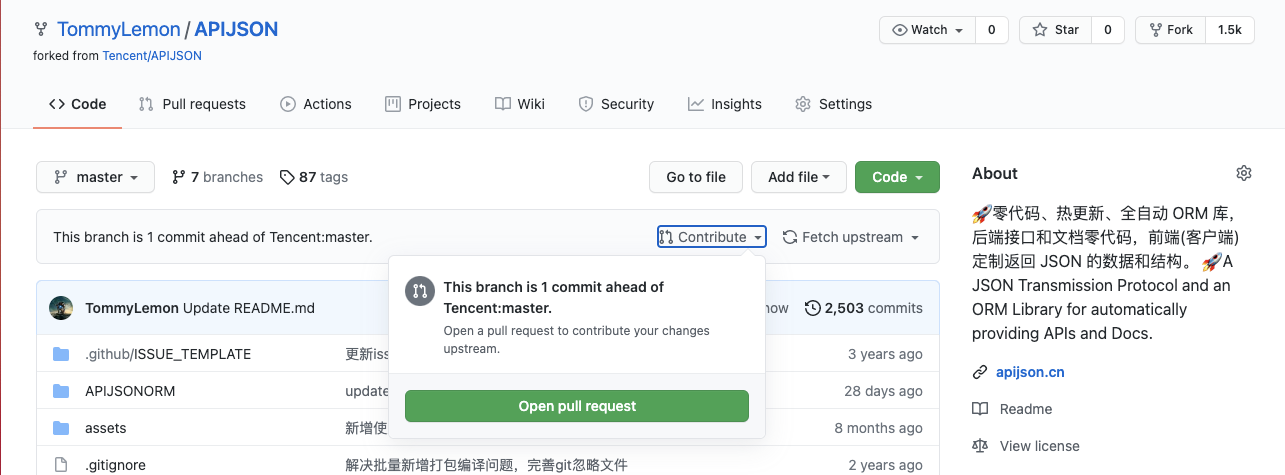The width and height of the screenshot is (1285, 475).
Task: Click the "28 days ago" timestamp
Action: point(883,391)
